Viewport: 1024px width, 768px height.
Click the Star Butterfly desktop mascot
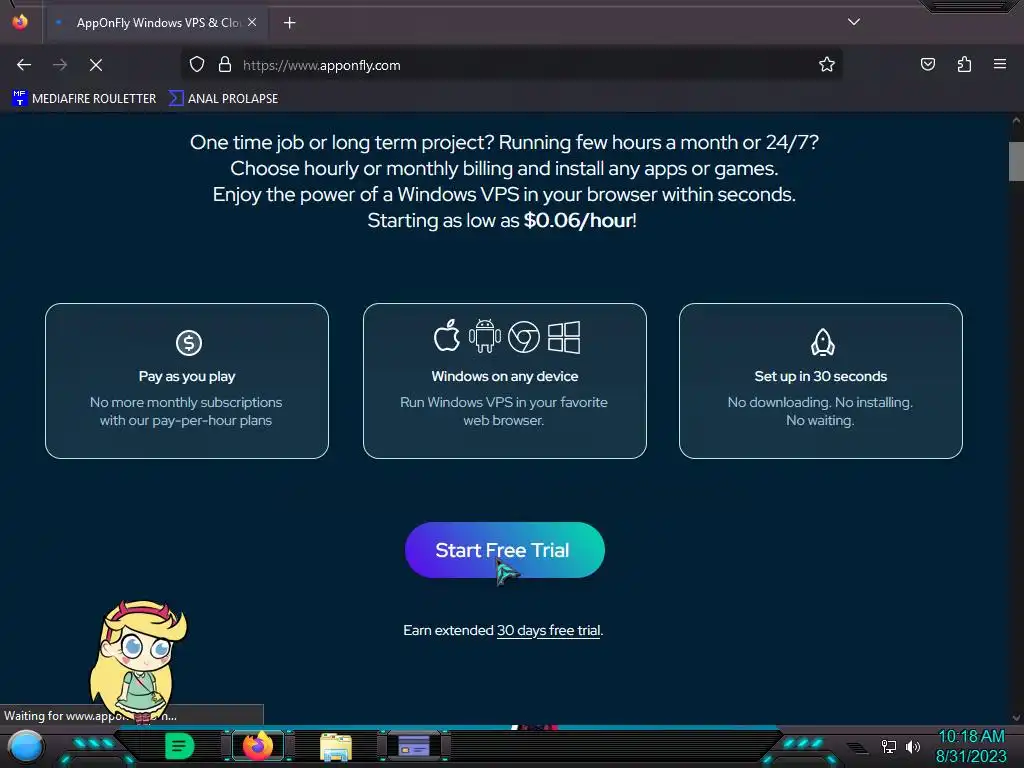pos(137,660)
